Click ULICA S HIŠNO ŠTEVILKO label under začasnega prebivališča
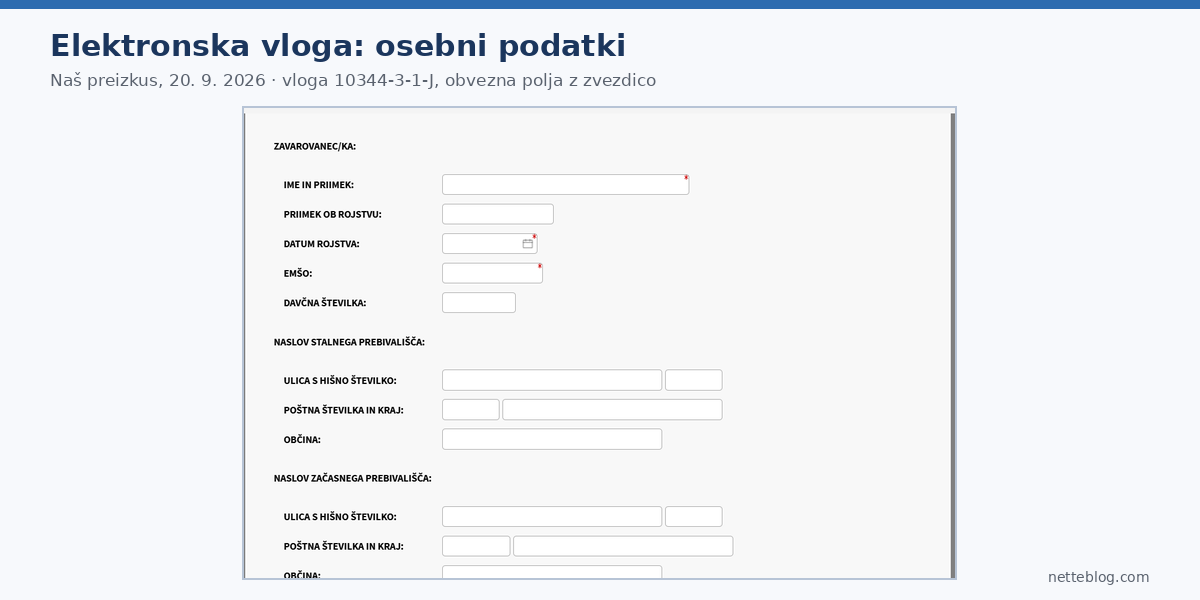This screenshot has width=1200, height=600. 340,517
